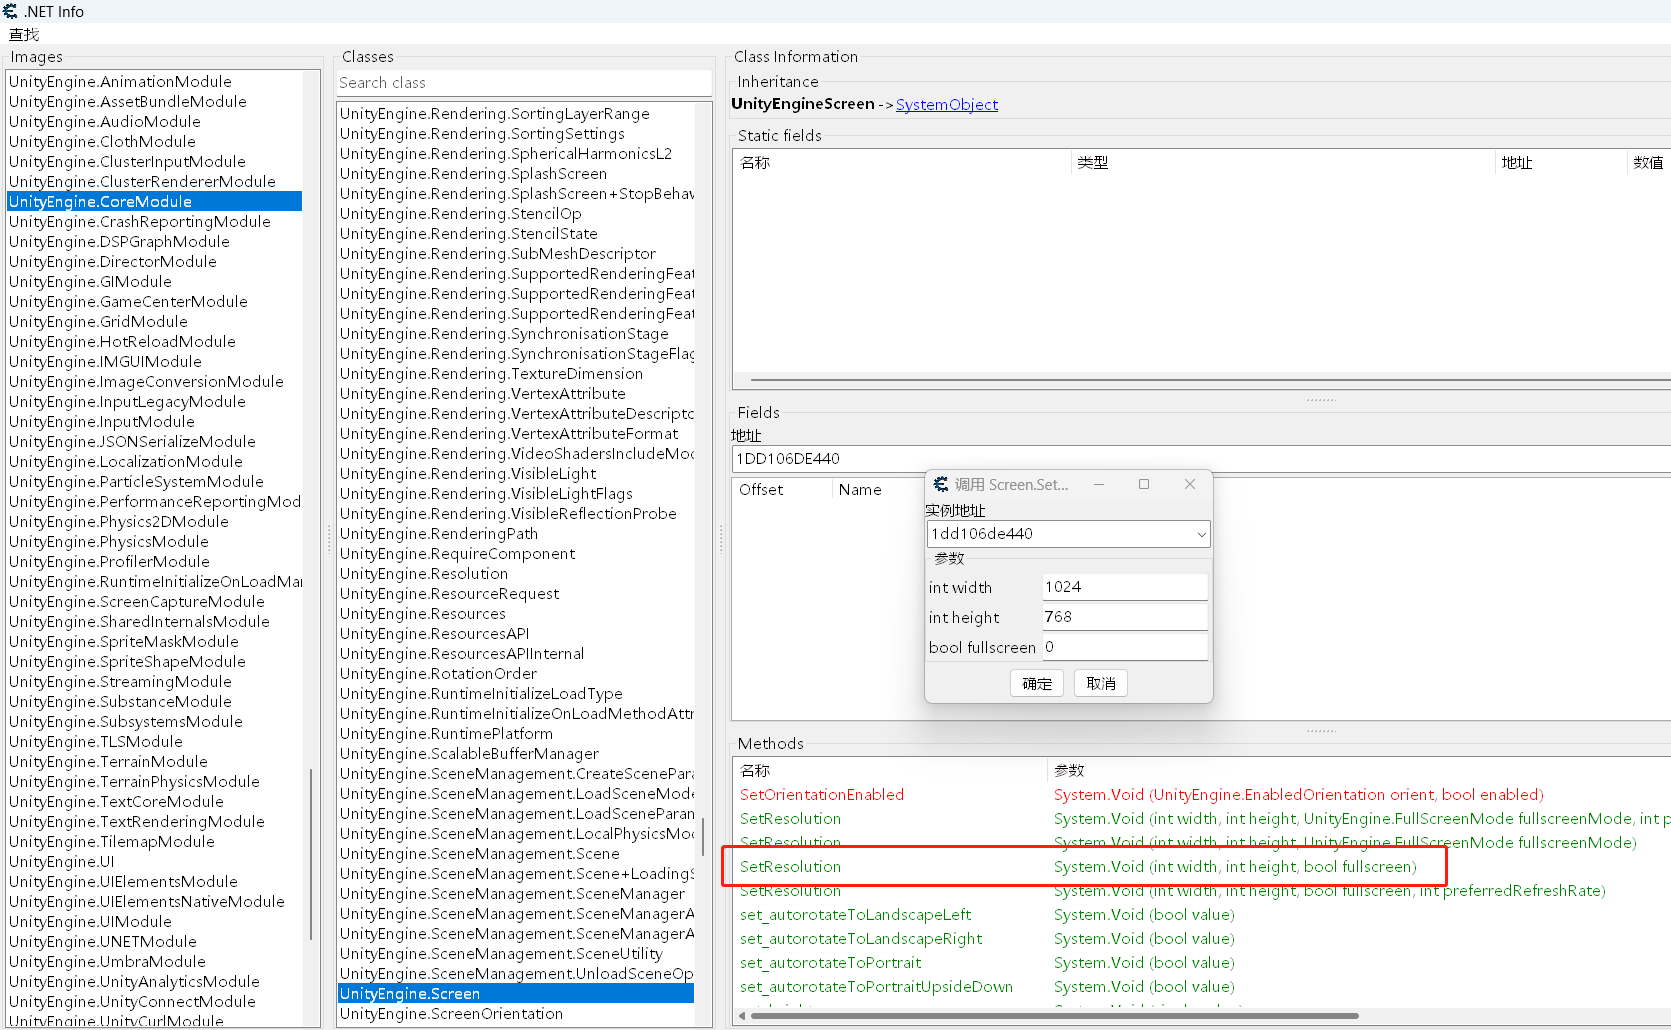Click the Search class input box
Screen dimensions: 1671x1030
tap(523, 83)
